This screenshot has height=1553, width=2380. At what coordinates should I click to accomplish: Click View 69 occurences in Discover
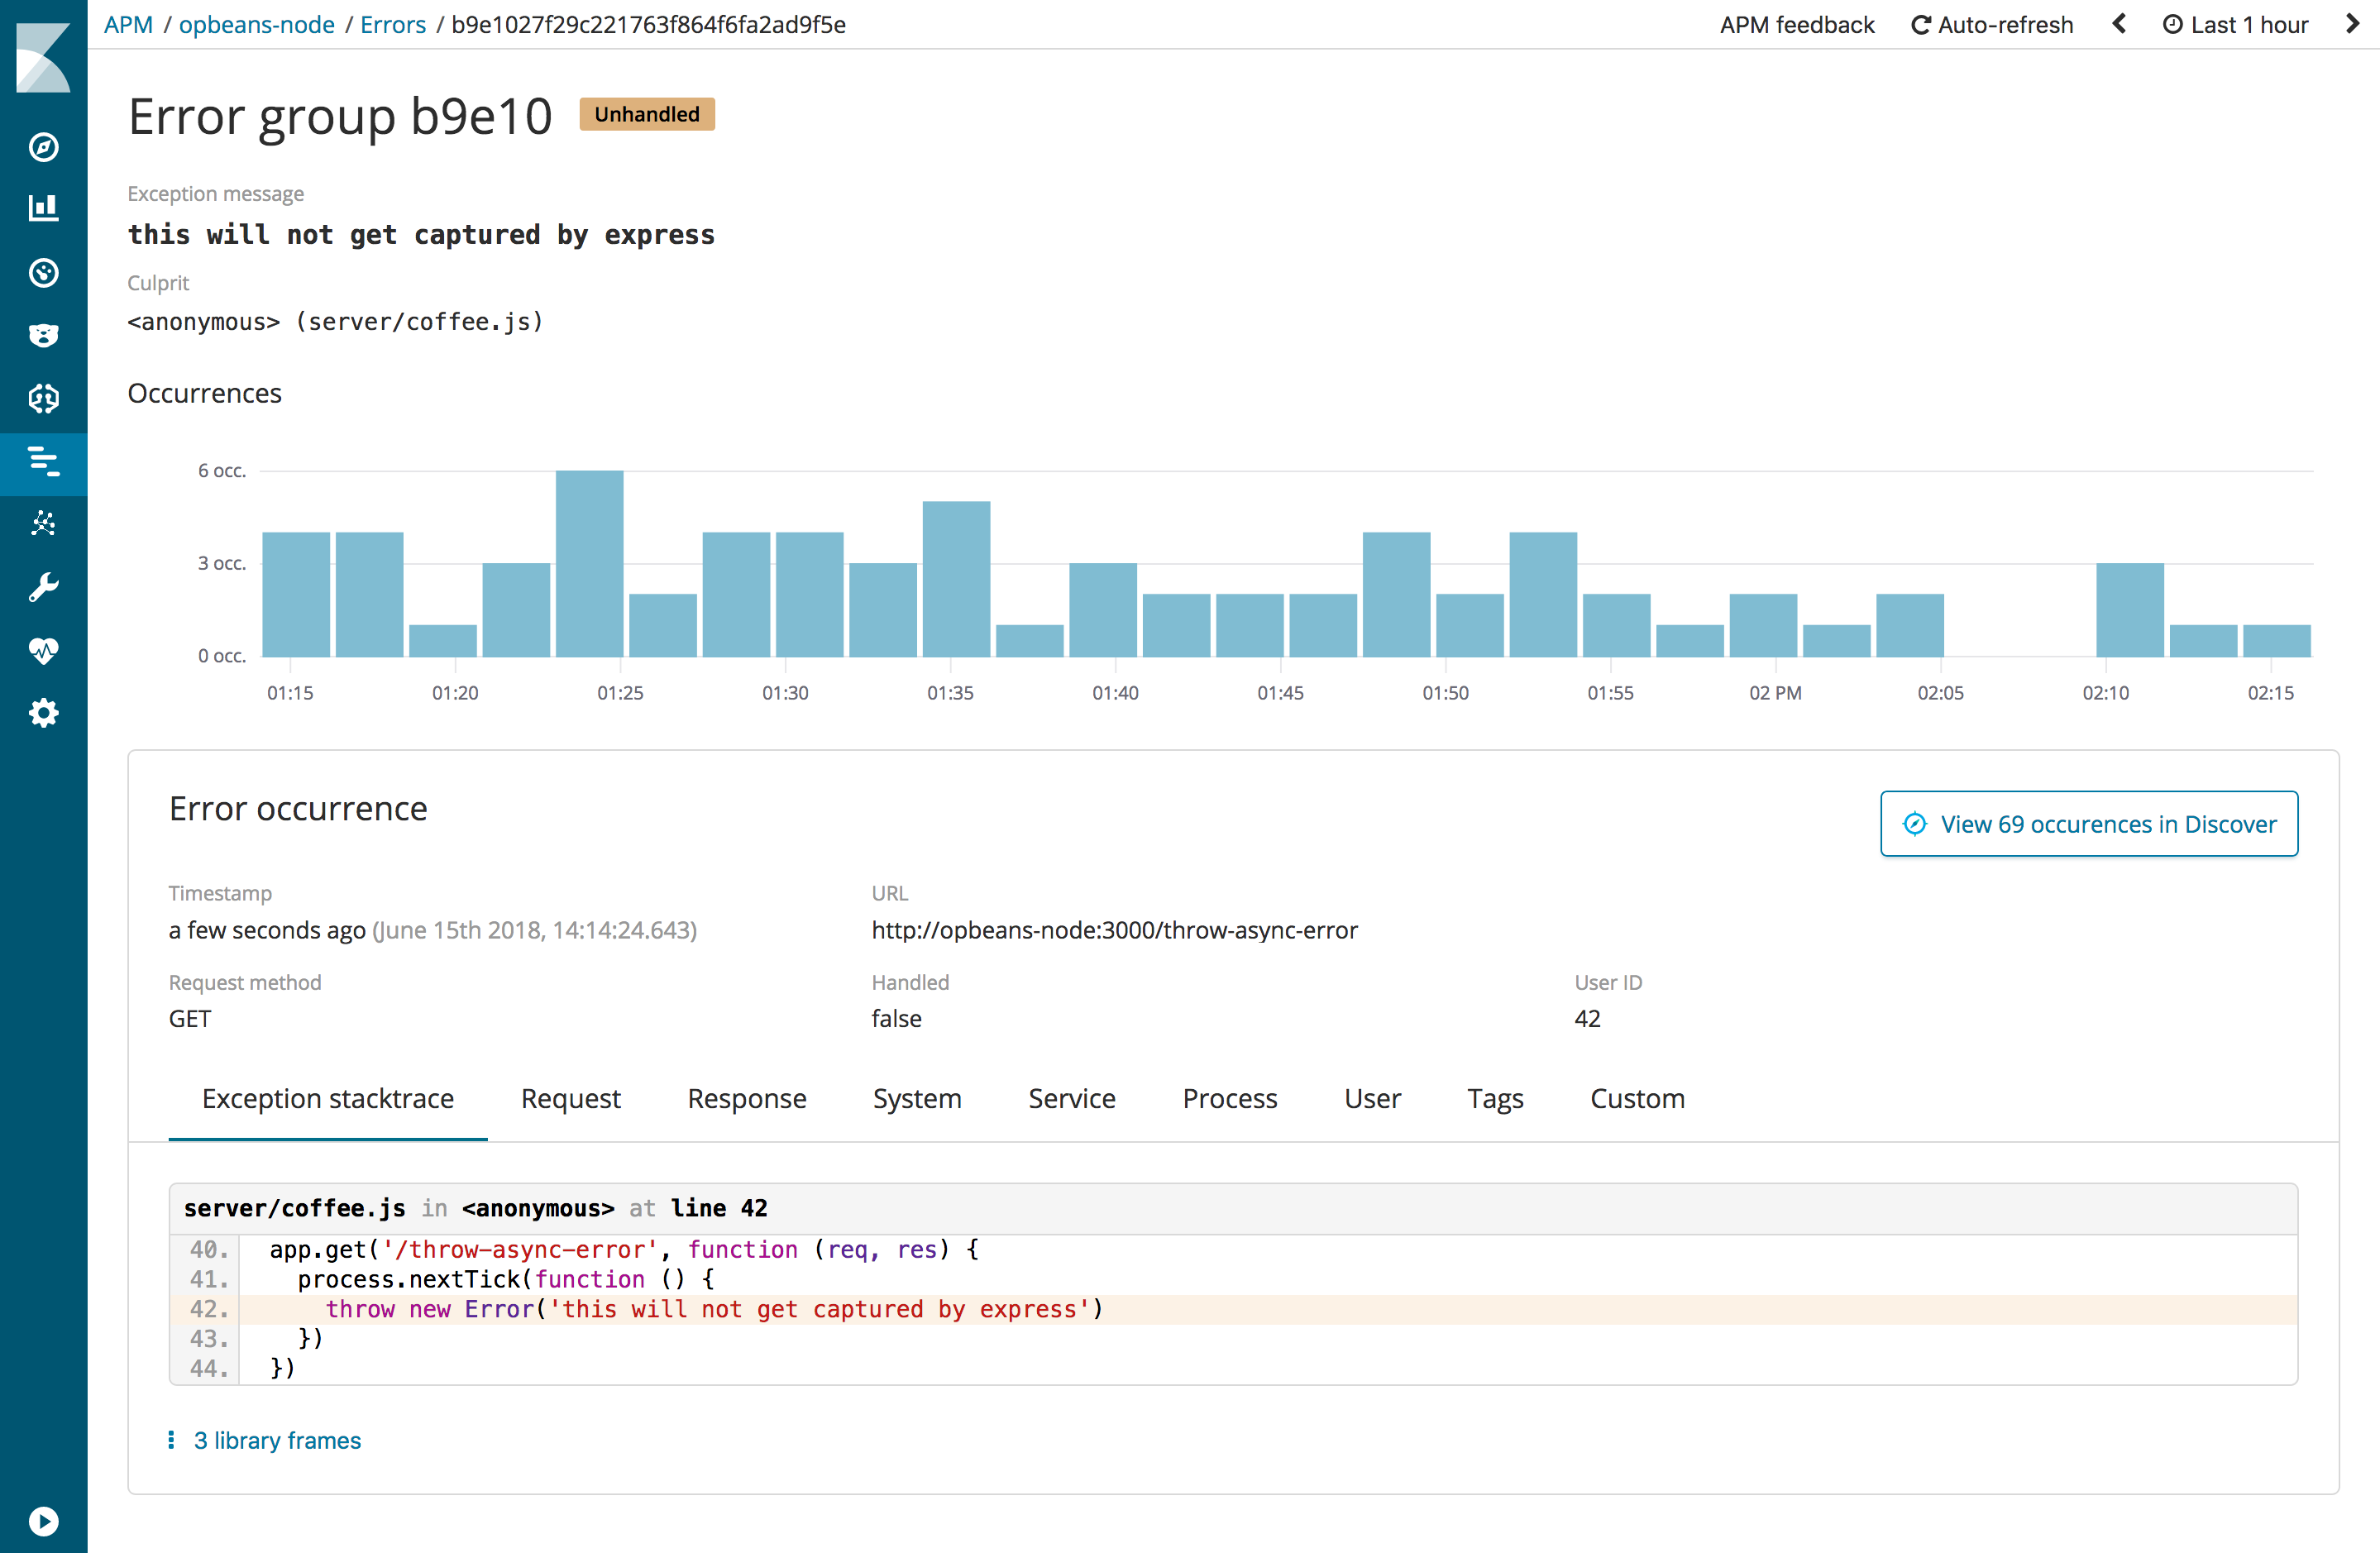tap(2088, 823)
